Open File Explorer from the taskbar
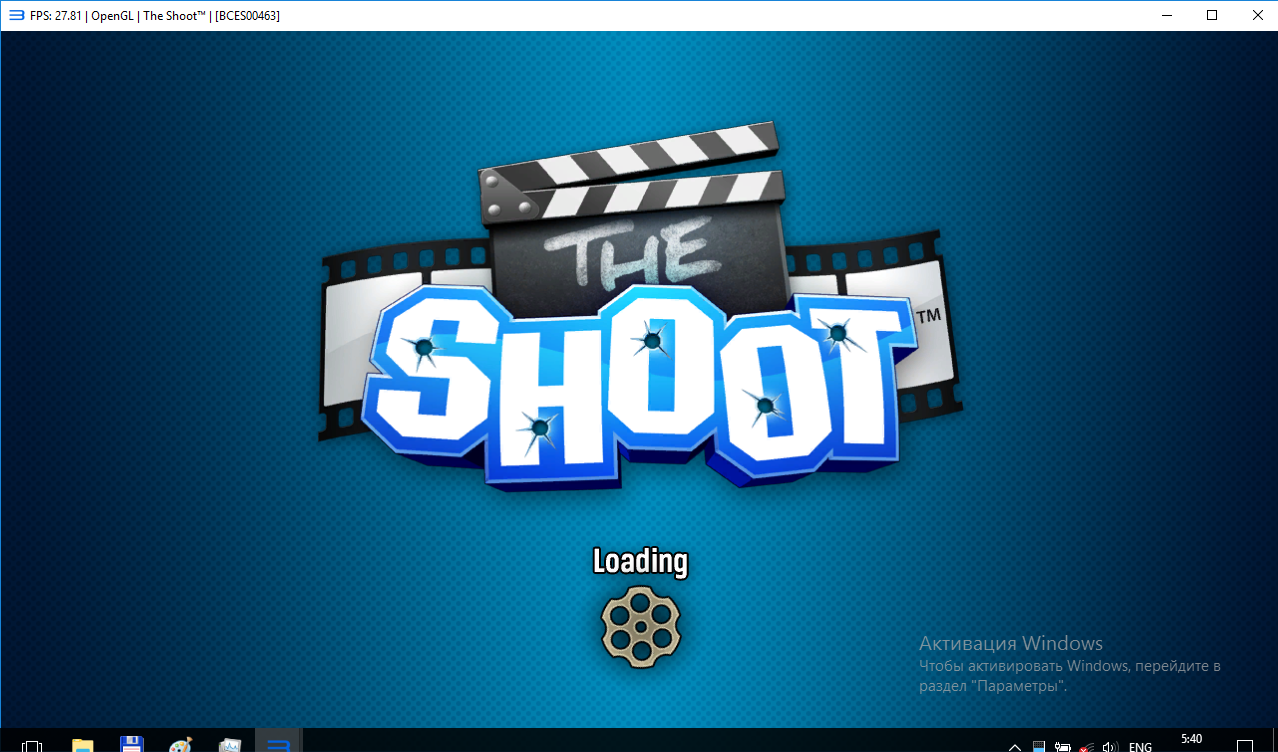Image resolution: width=1278 pixels, height=752 pixels. 82,745
